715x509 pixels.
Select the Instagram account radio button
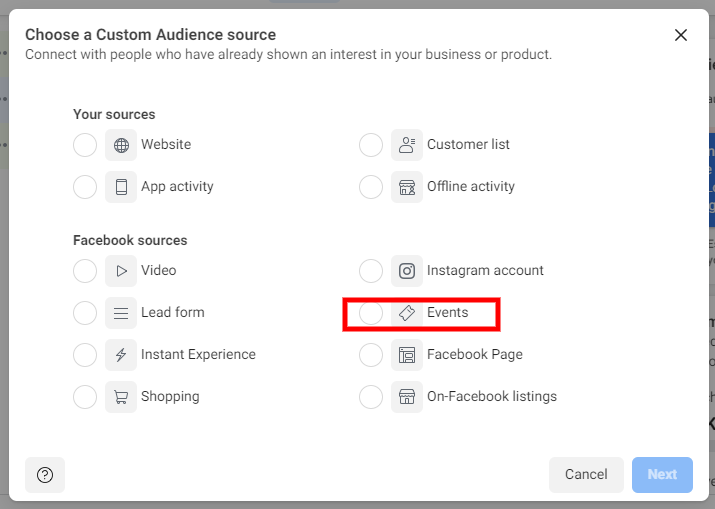point(371,271)
